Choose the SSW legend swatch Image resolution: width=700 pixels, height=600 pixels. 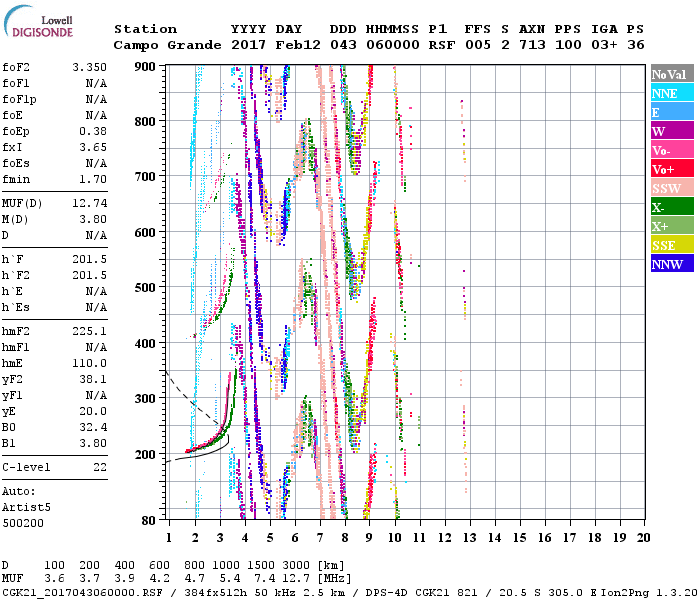tap(670, 188)
